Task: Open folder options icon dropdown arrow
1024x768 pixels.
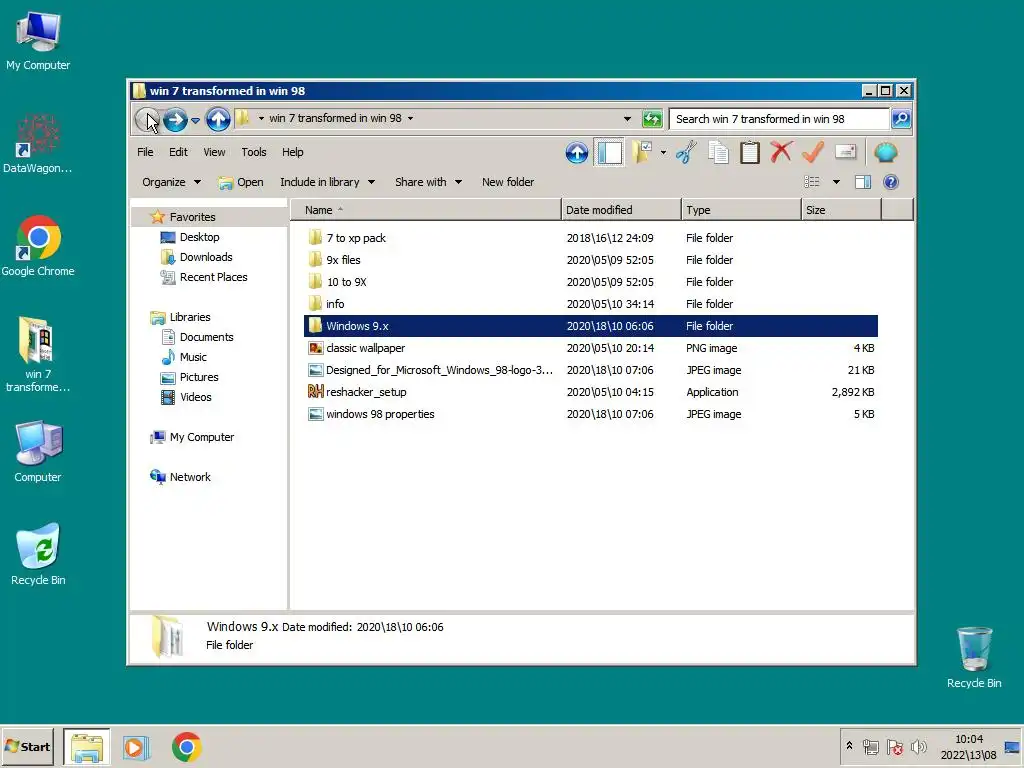Action: click(664, 153)
